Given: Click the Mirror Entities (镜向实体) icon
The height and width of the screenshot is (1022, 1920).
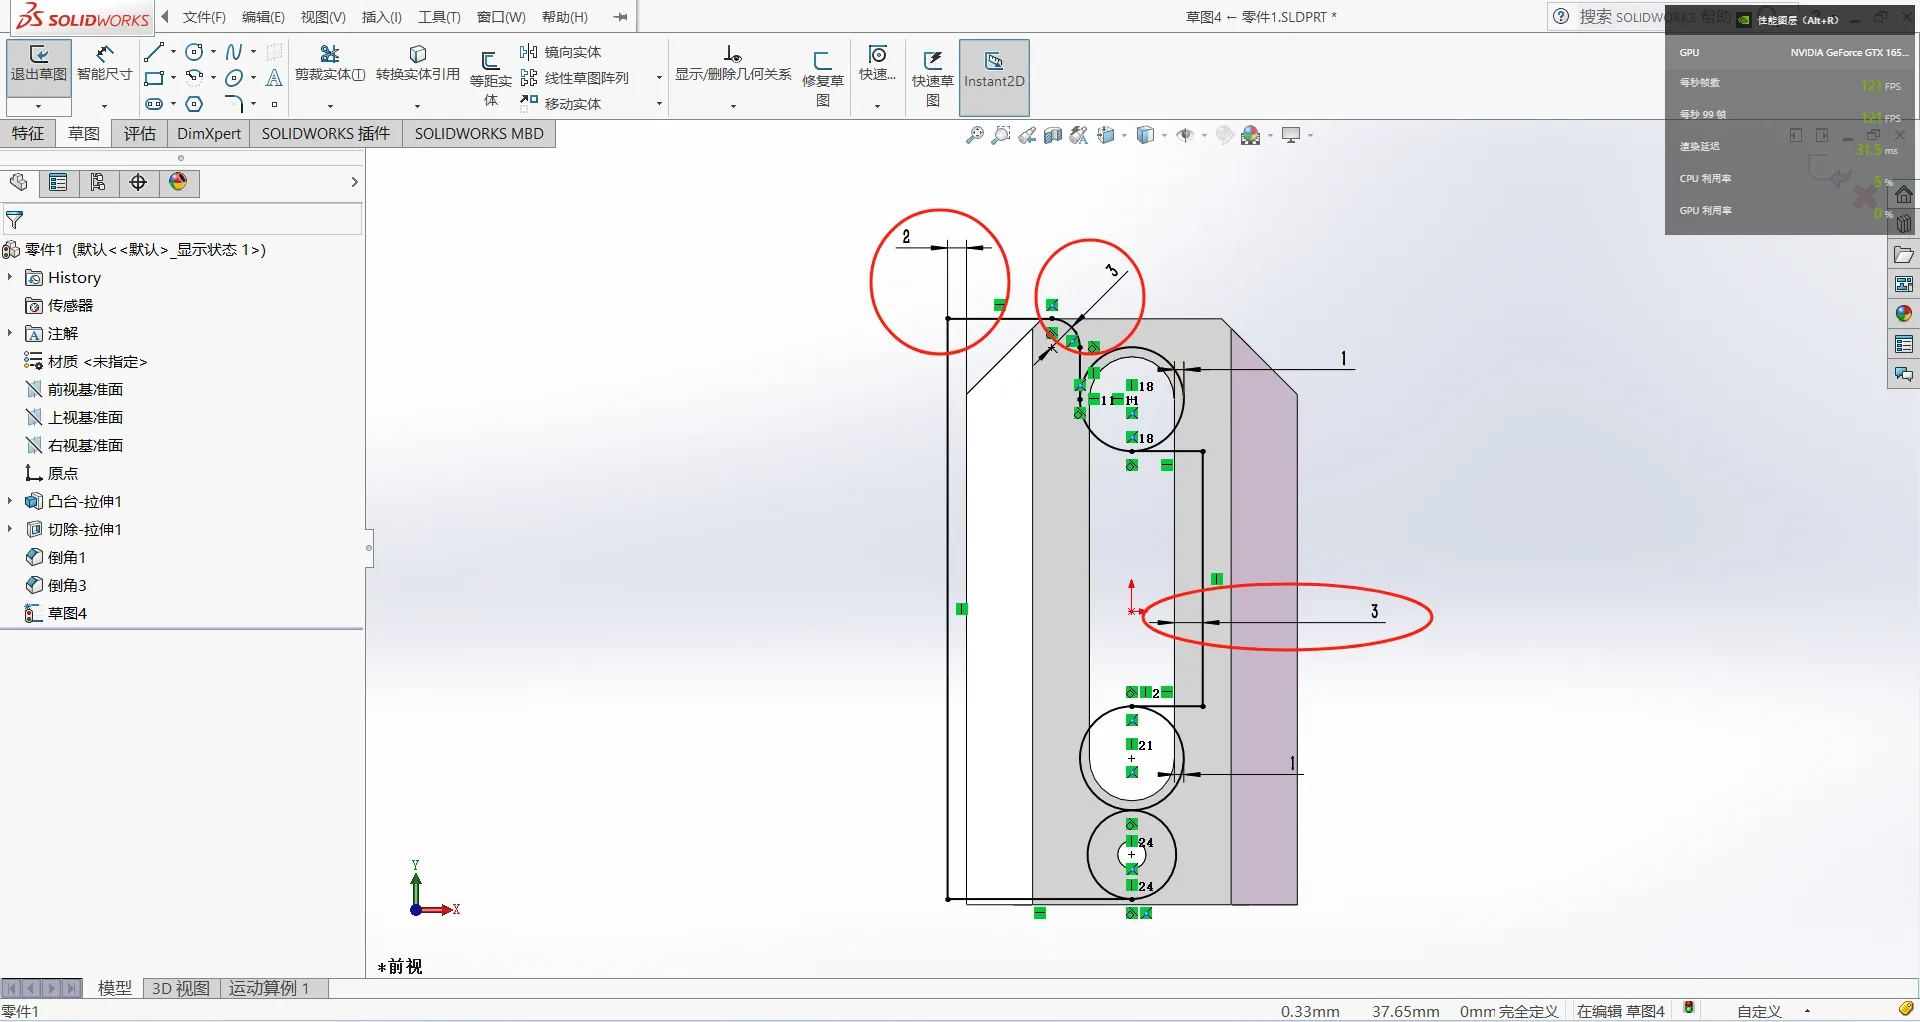Looking at the screenshot, I should point(528,52).
